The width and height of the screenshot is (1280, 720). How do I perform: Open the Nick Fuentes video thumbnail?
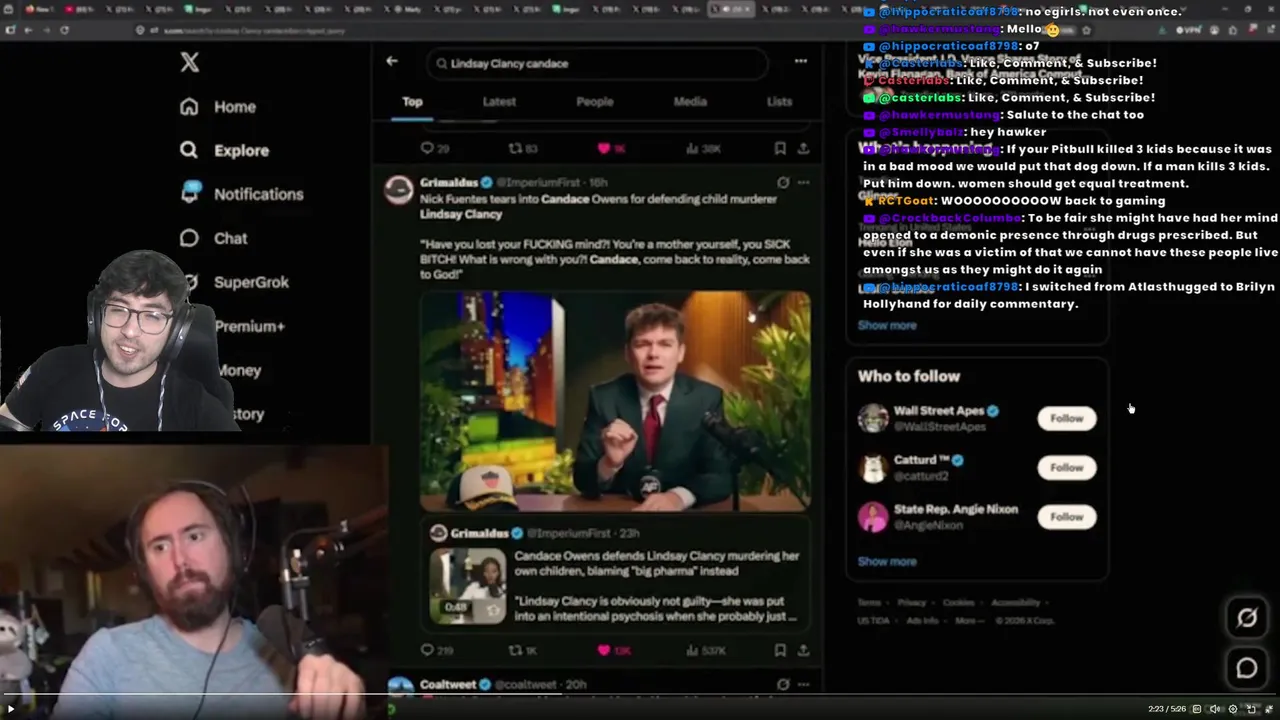(x=615, y=401)
